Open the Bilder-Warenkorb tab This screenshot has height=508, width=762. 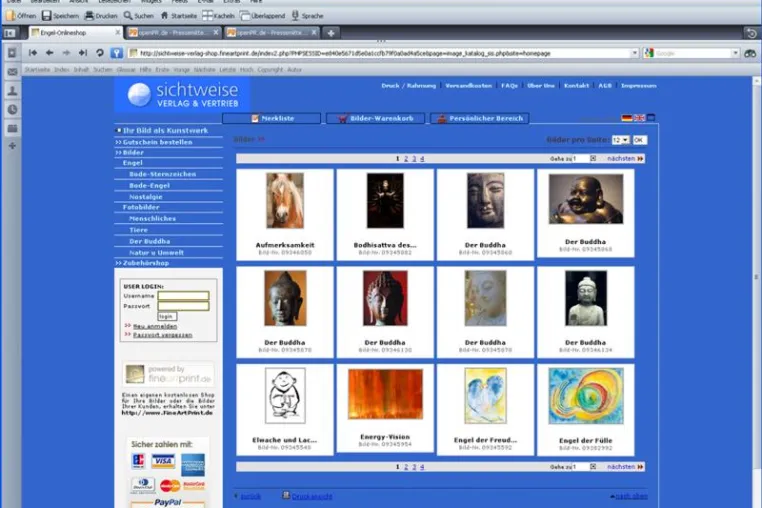point(375,119)
